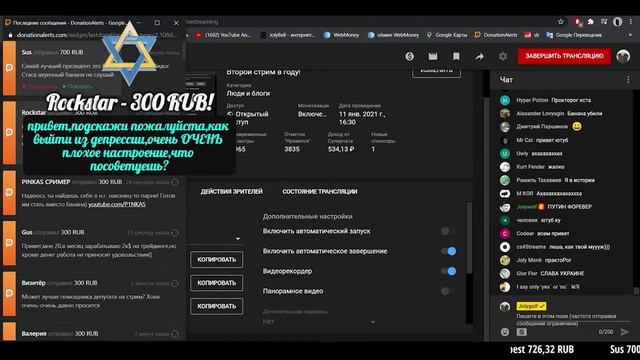Bookmark page with Chrome star icon
This screenshot has height=360, width=640.
coord(561,22)
